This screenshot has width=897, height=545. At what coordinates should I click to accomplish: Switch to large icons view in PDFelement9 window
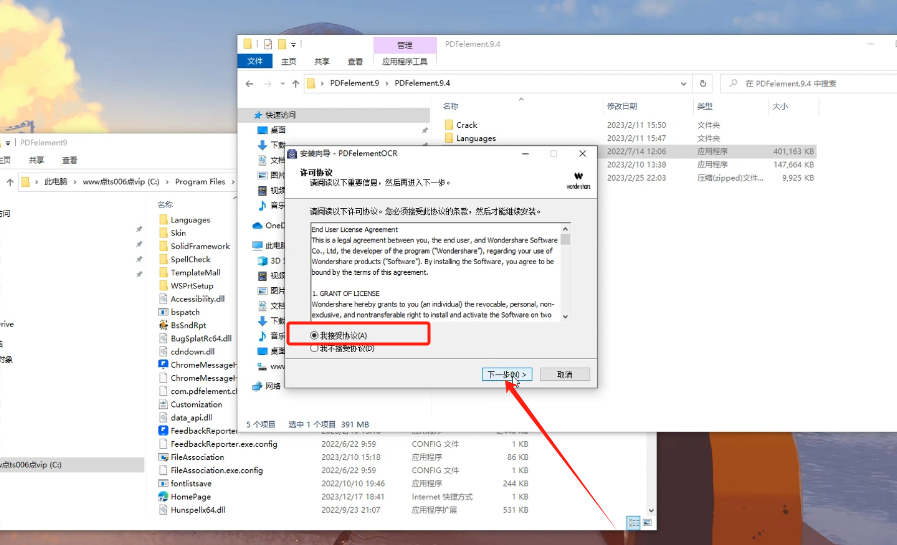click(x=648, y=523)
